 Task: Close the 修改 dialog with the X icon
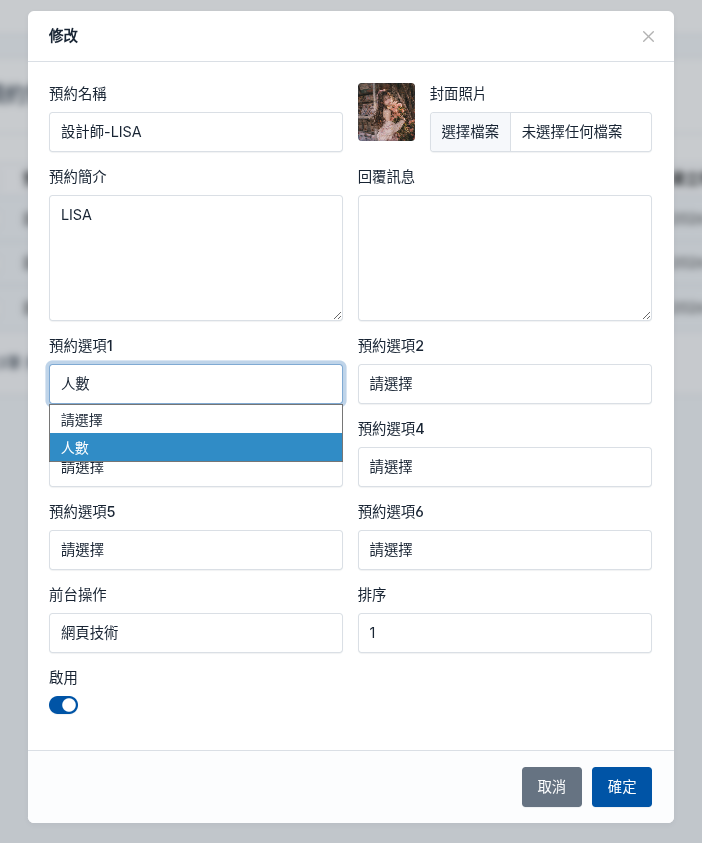coord(648,37)
